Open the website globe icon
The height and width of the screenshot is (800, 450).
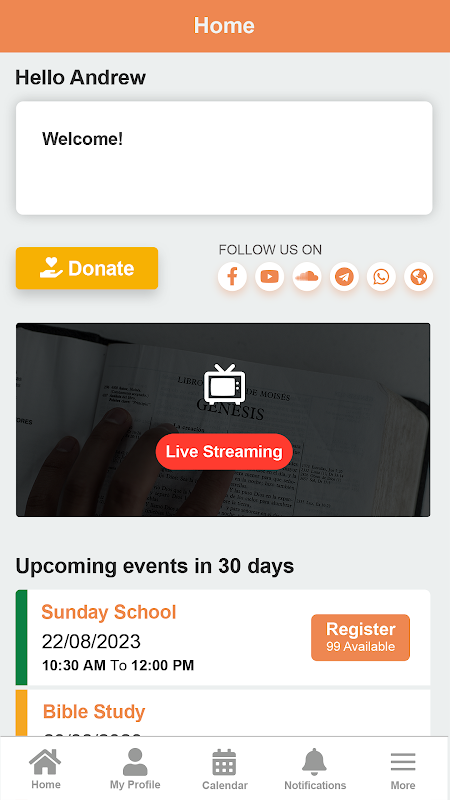418,277
